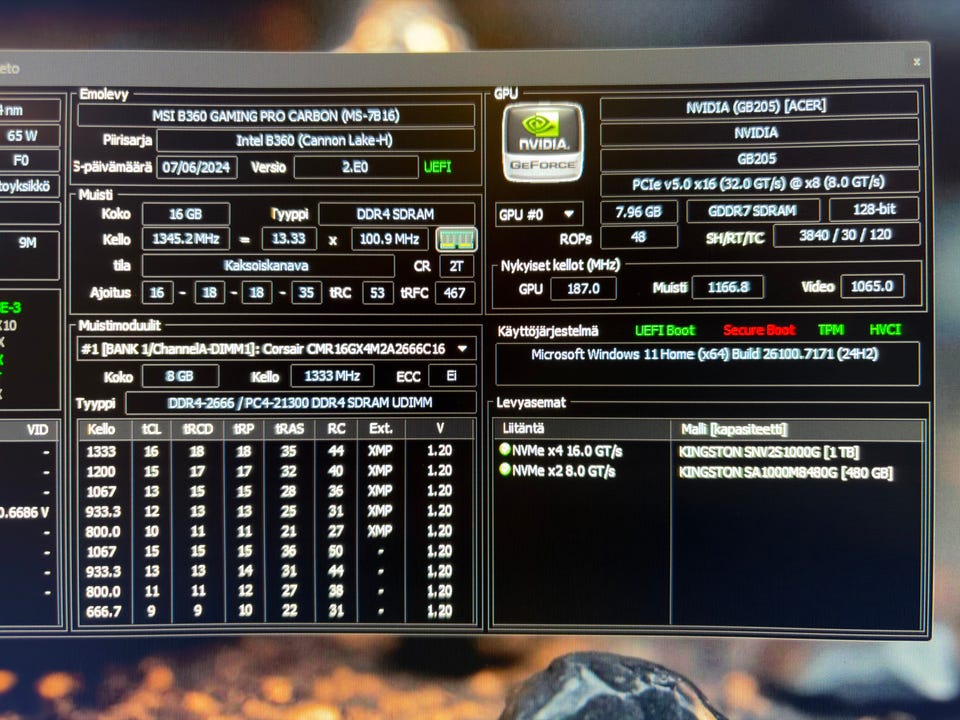Click GDDR7 SDRAM memory type field
The height and width of the screenshot is (720, 960).
click(x=752, y=211)
